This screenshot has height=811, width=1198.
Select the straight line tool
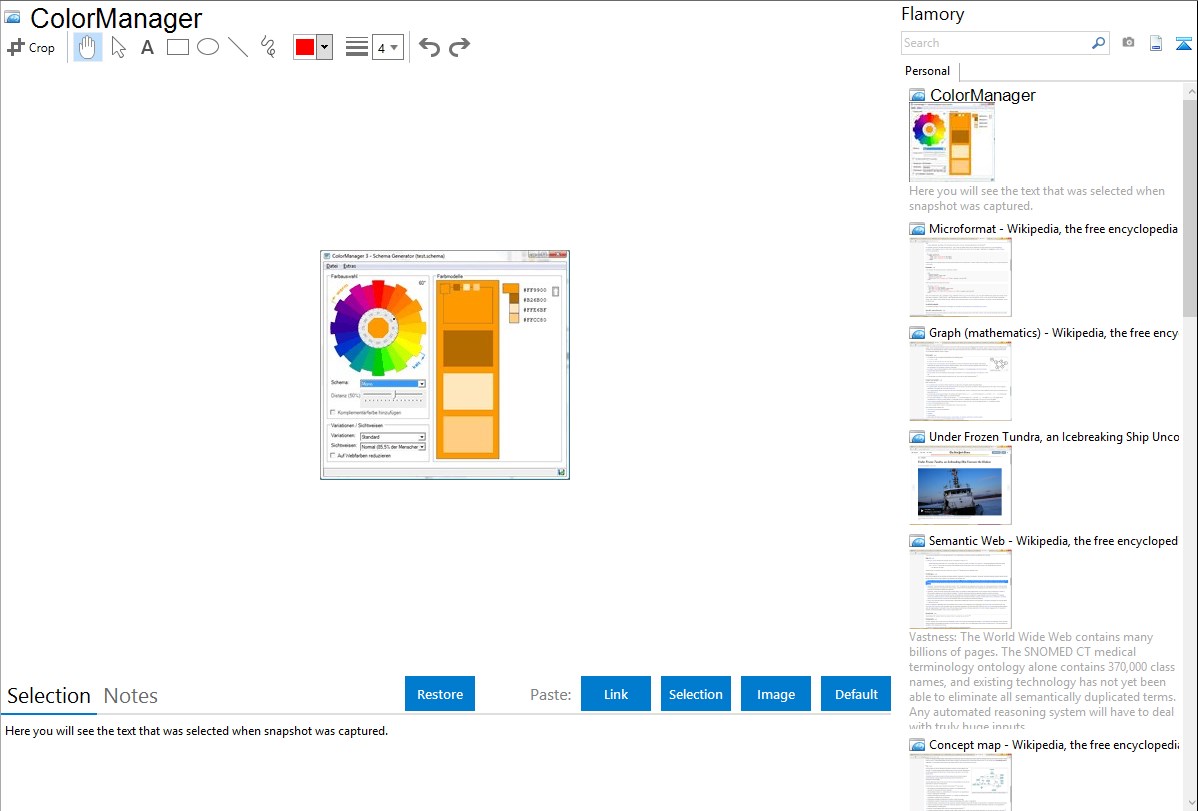[x=238, y=47]
